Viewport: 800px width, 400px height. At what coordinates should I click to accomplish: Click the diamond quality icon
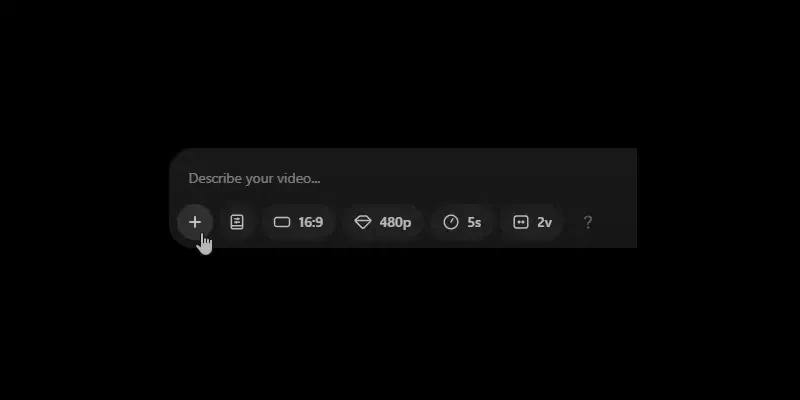point(363,222)
